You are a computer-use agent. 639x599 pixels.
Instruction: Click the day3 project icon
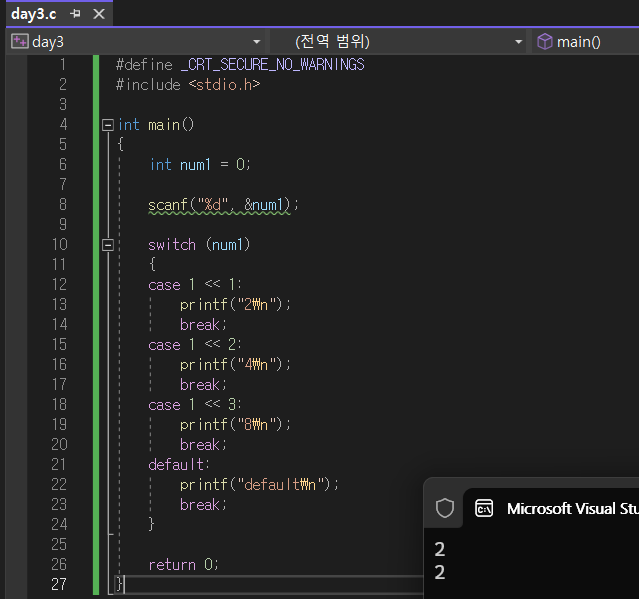[x=20, y=42]
